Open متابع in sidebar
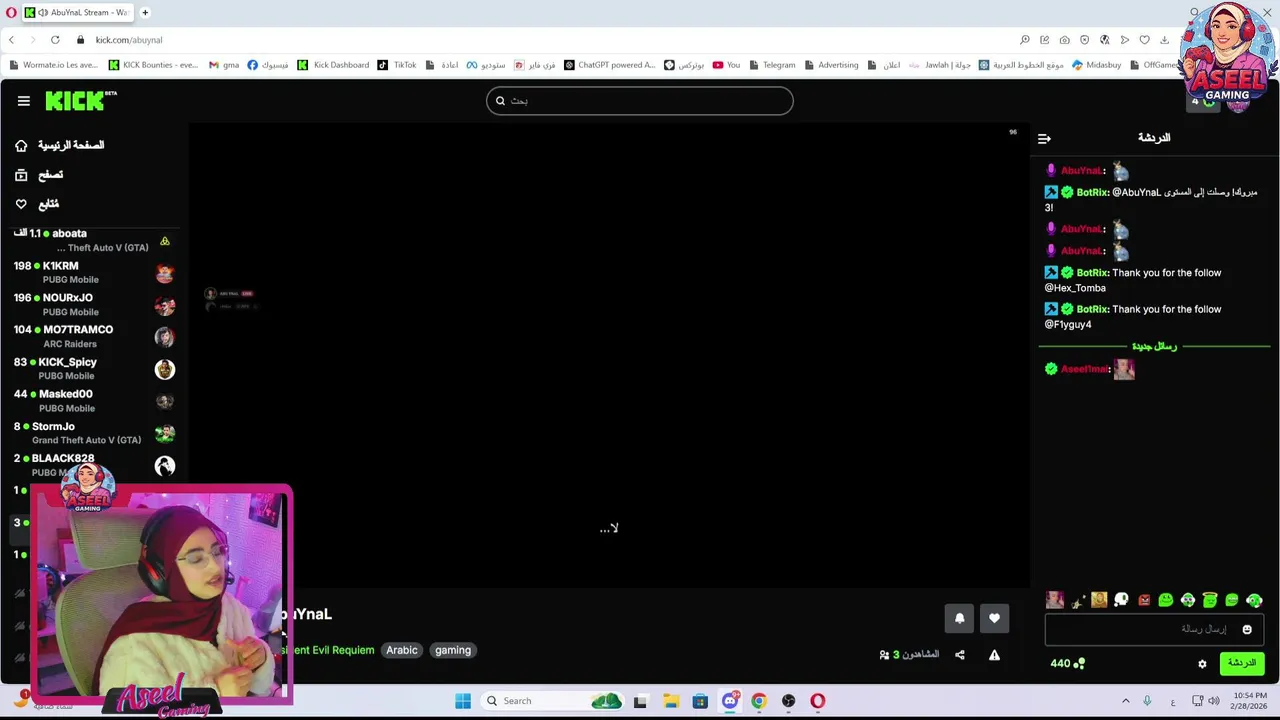This screenshot has height=720, width=1280. [x=48, y=204]
